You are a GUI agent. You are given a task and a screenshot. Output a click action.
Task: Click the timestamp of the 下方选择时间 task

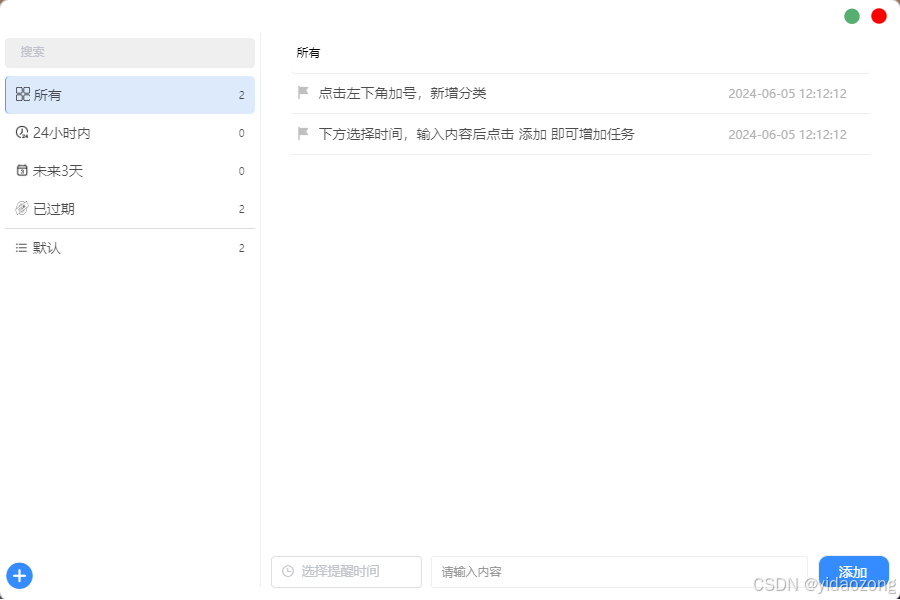click(788, 134)
